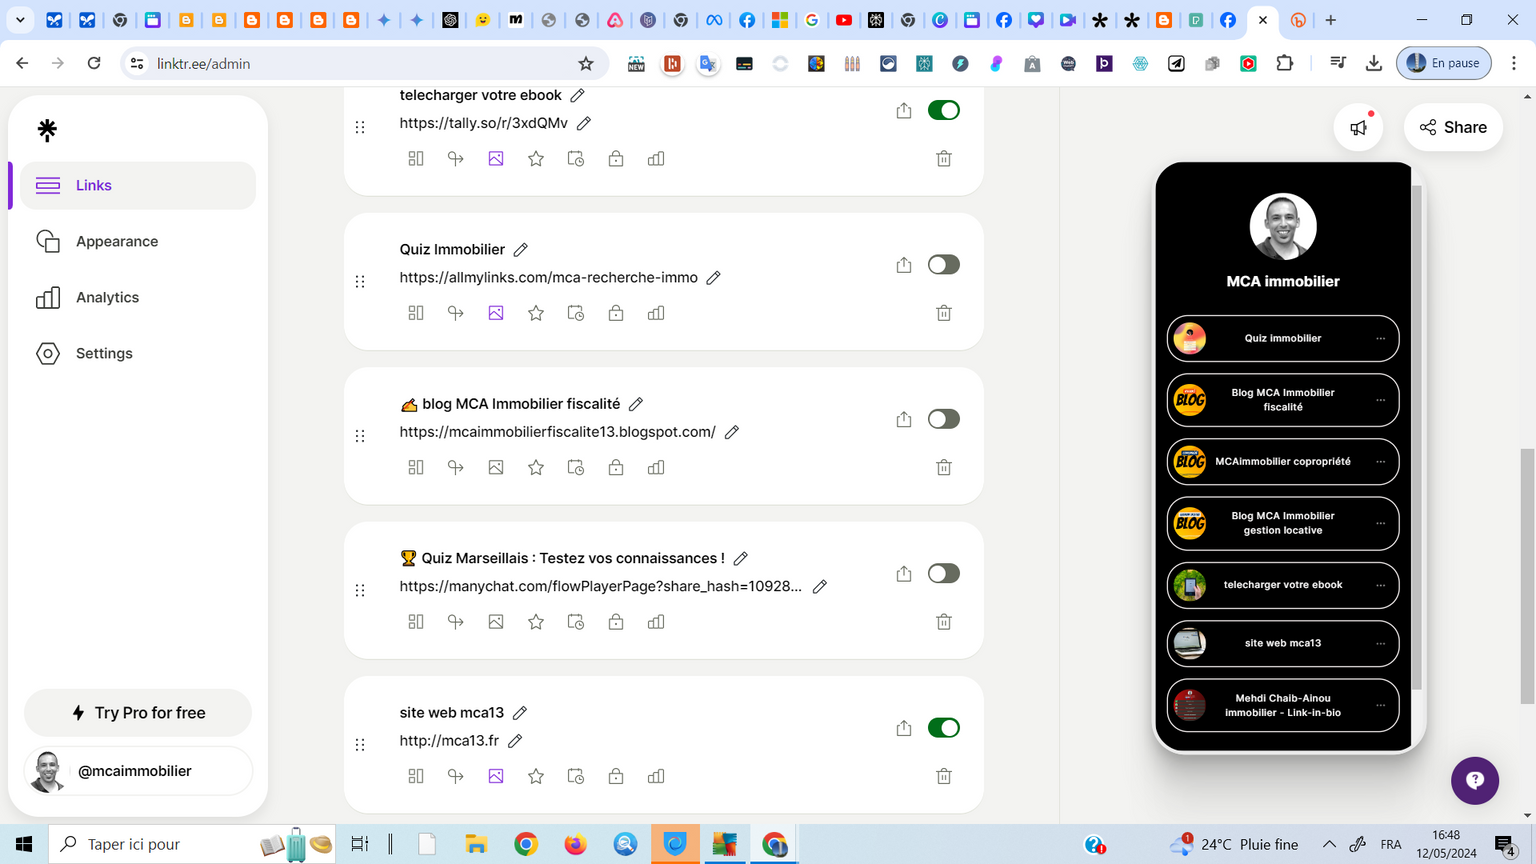The height and width of the screenshot is (864, 1536).
Task: Edit the tally.so URL pencil icon
Action: click(x=584, y=123)
